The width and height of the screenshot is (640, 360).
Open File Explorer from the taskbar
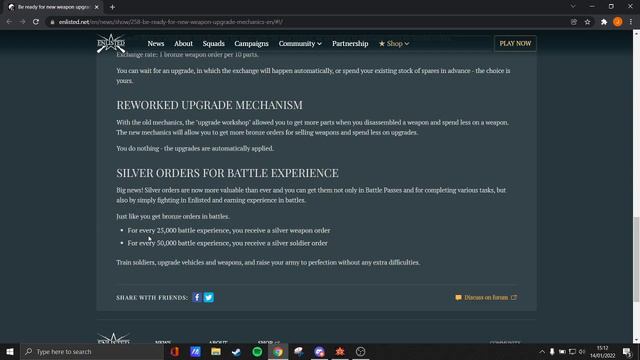tap(216, 351)
